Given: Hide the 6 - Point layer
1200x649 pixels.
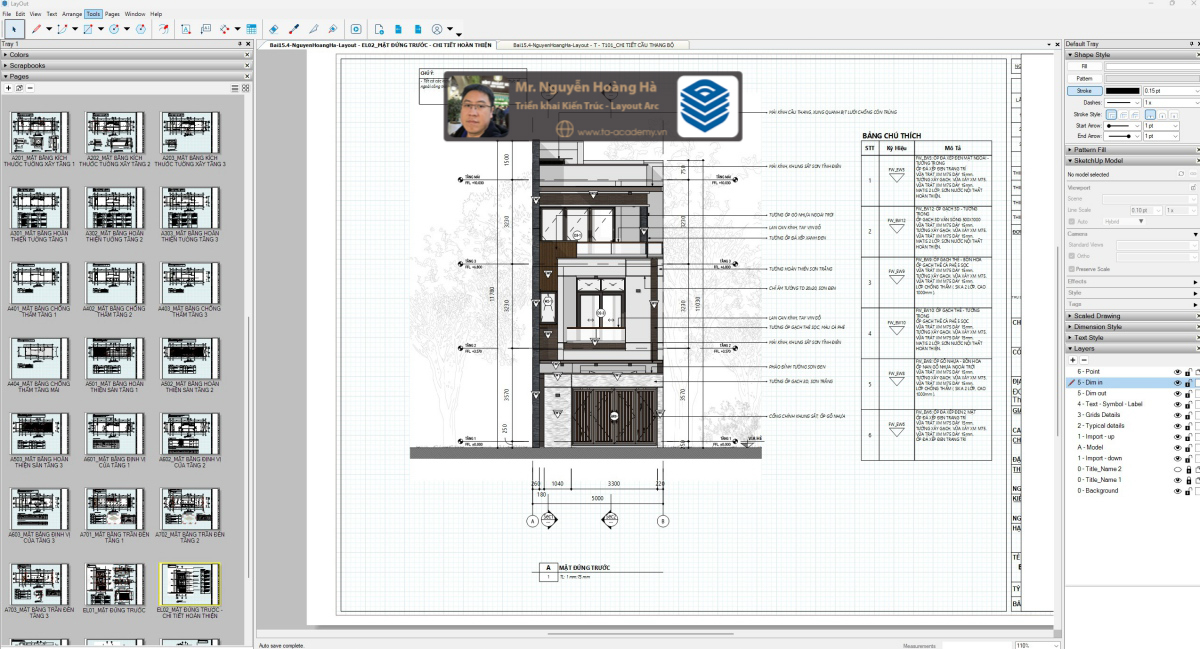Looking at the screenshot, I should pyautogui.click(x=1178, y=372).
